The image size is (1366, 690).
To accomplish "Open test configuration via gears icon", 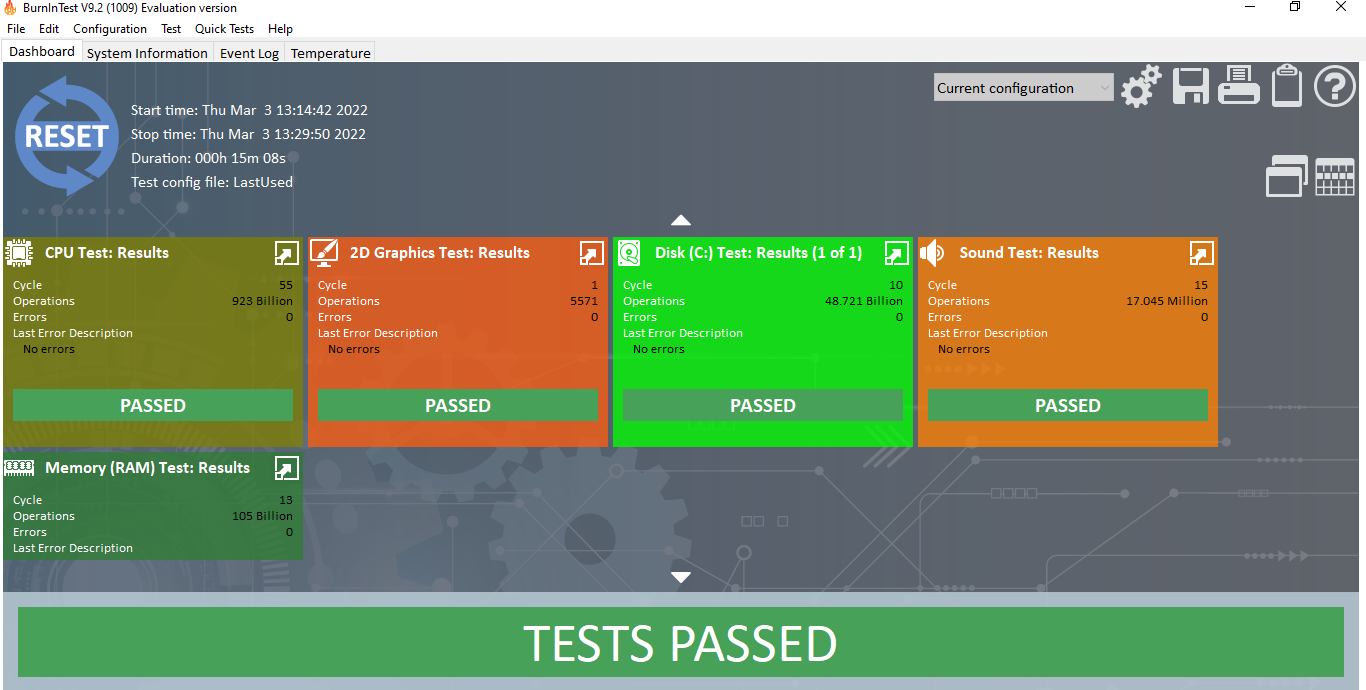I will click(x=1141, y=87).
